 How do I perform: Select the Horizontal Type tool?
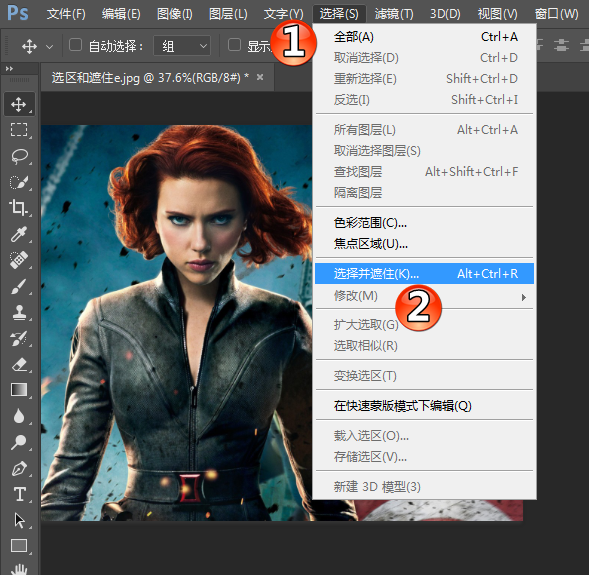click(20, 494)
